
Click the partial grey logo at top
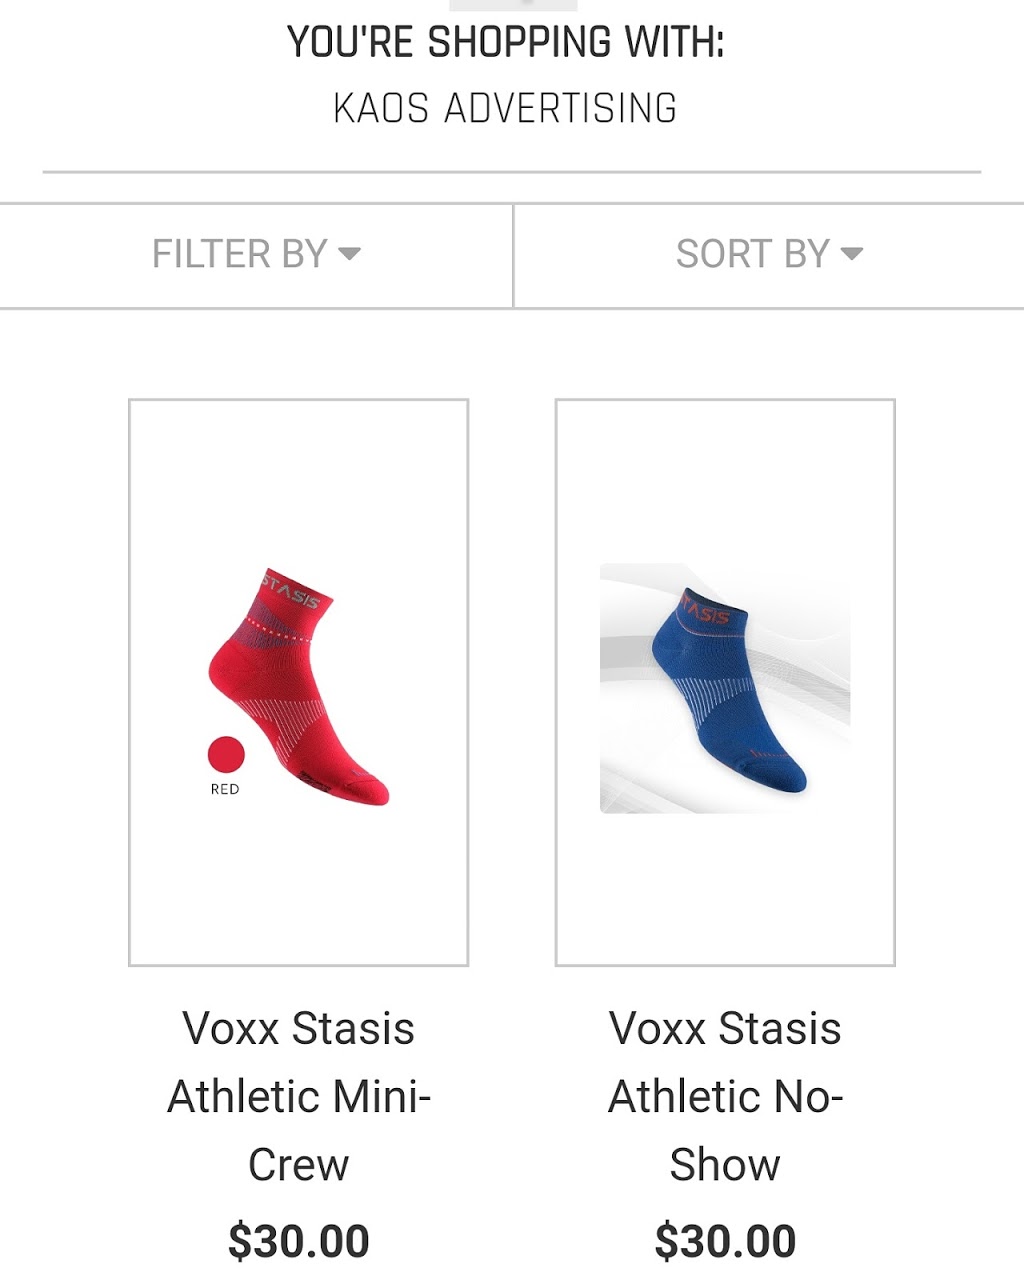click(x=513, y=5)
